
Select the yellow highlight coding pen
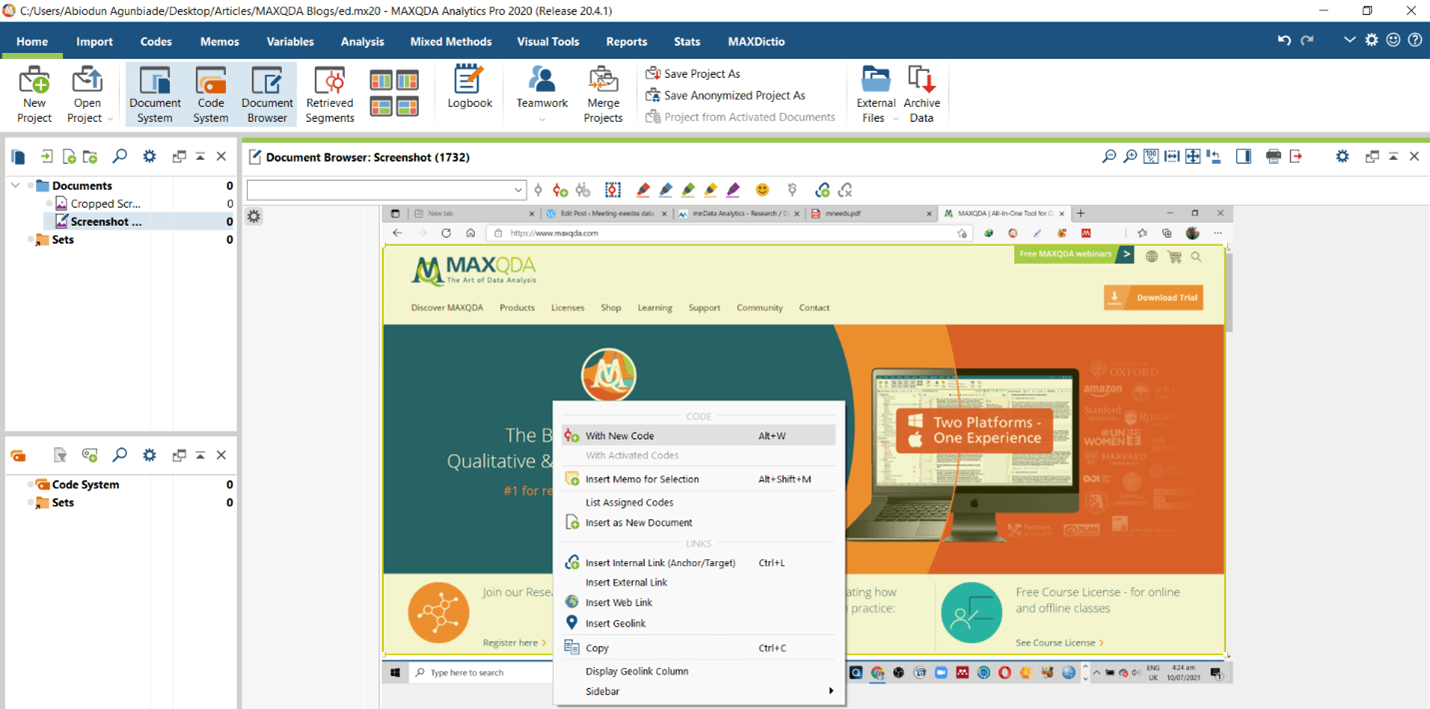pos(711,190)
